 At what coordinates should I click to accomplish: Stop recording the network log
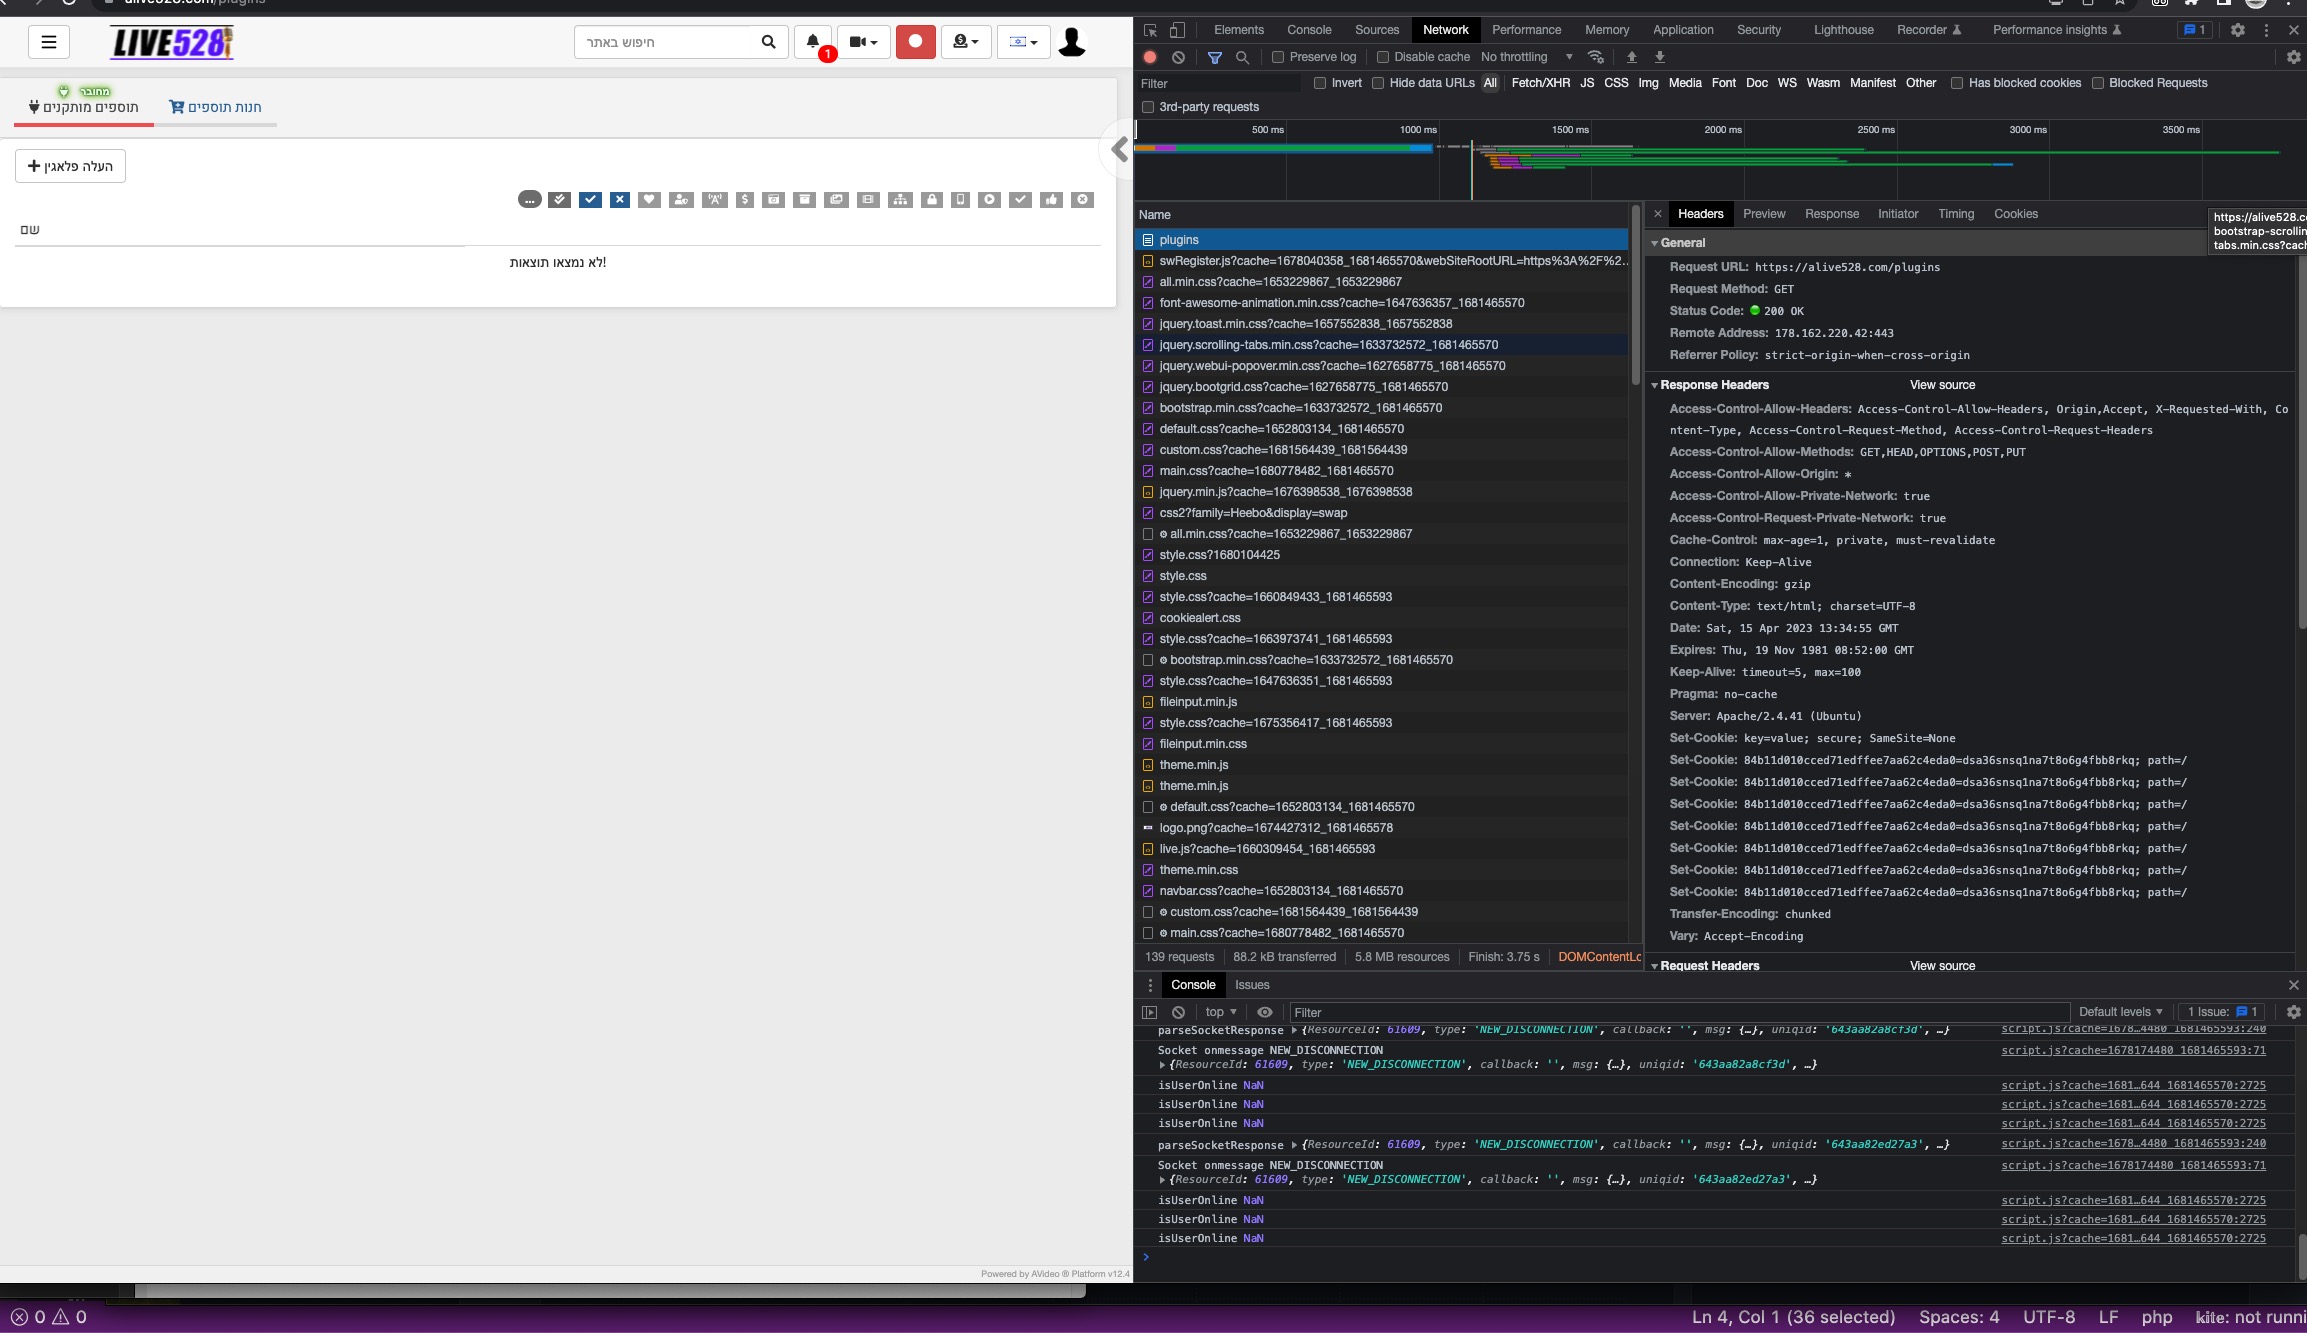coord(1149,57)
